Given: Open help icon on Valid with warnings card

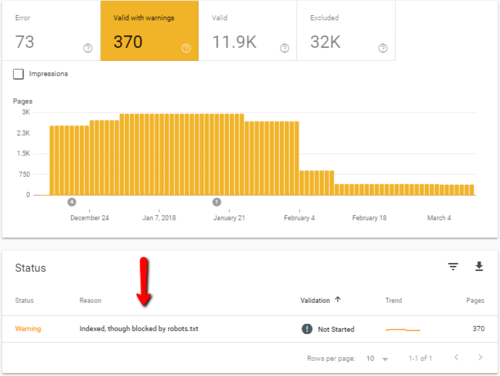Looking at the screenshot, I should point(186,48).
